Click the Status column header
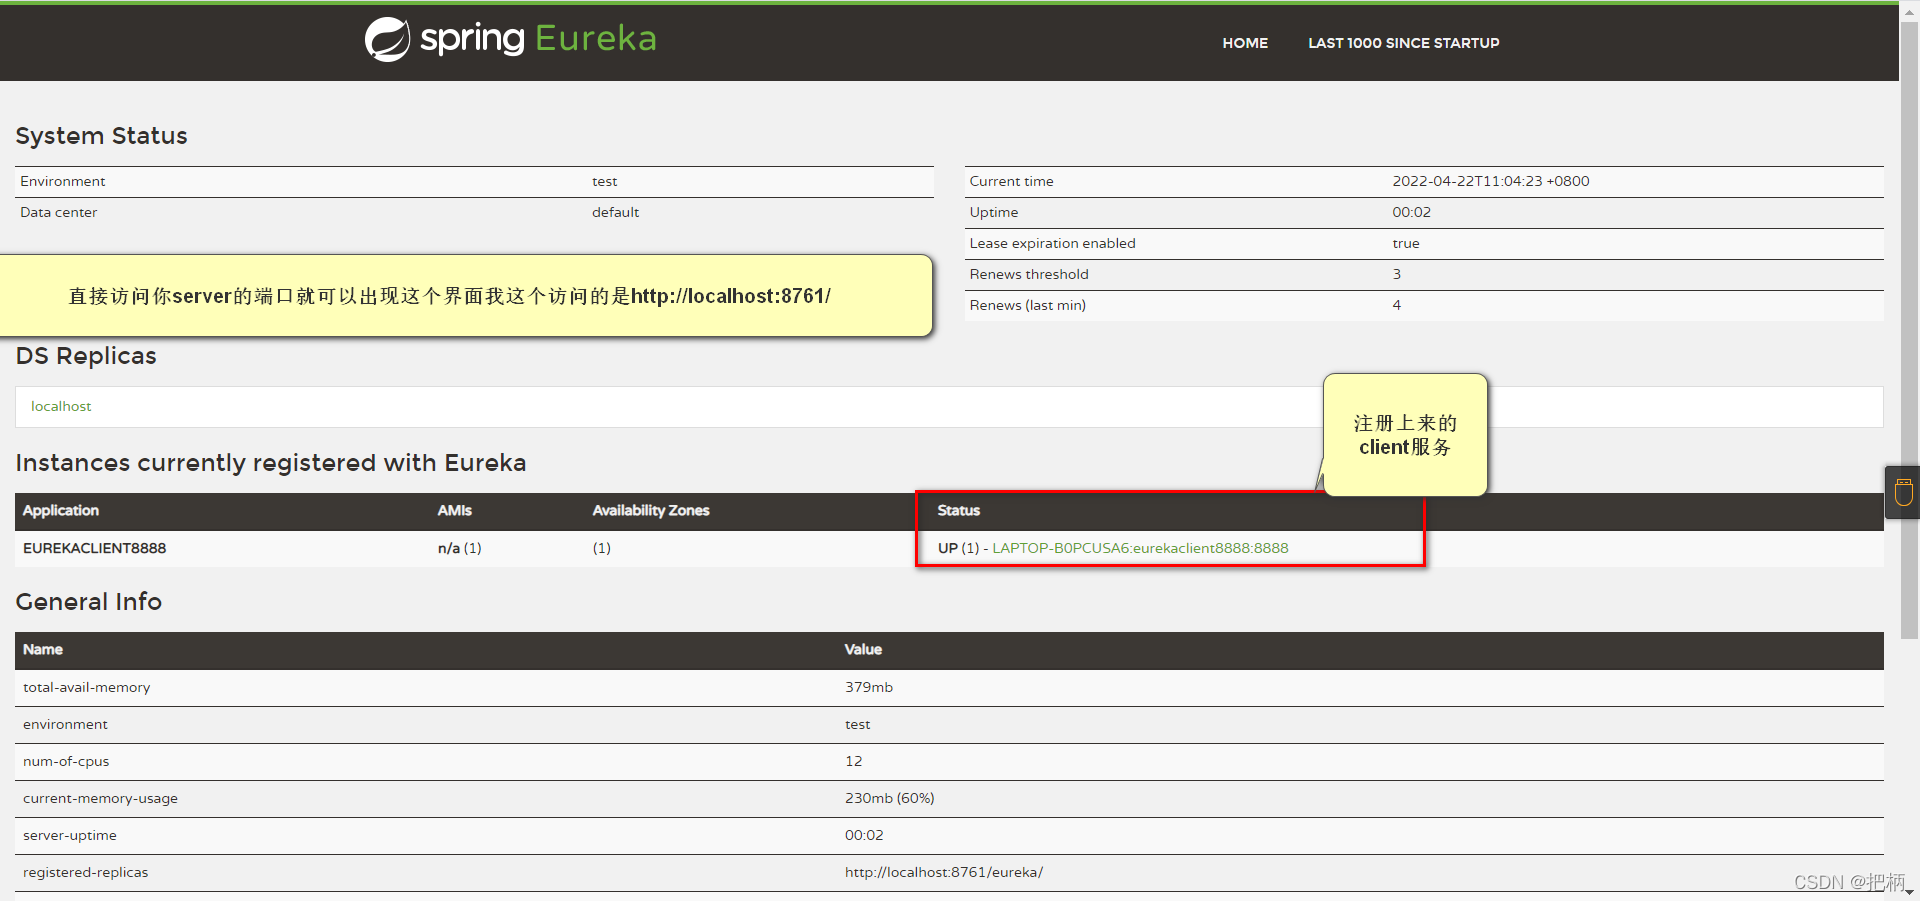 pos(957,511)
